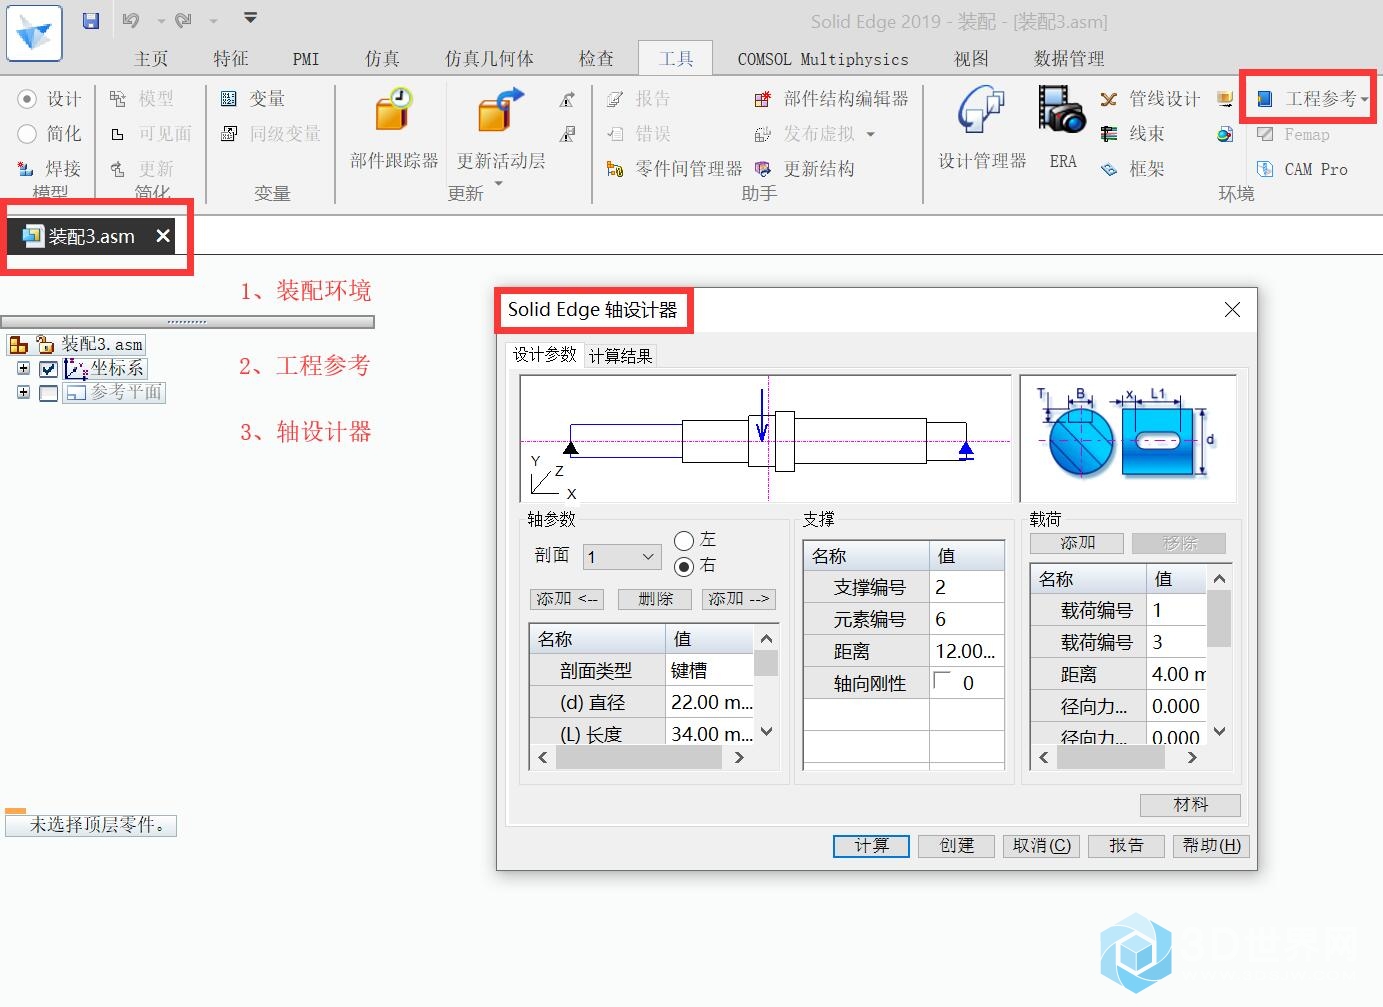Select the 简化 radio option
Viewport: 1383px width, 1007px height.
click(27, 133)
